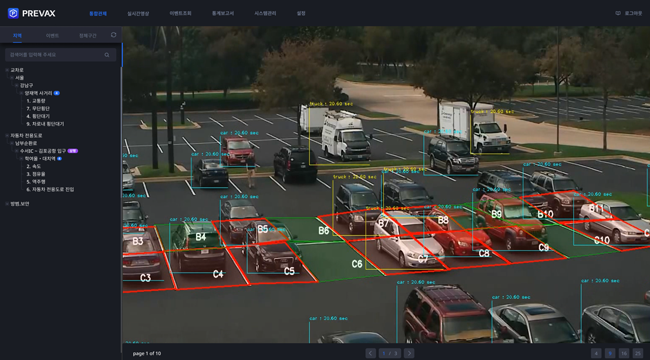Select the 4-view grid layout button
The width and height of the screenshot is (650, 360).
click(596, 353)
